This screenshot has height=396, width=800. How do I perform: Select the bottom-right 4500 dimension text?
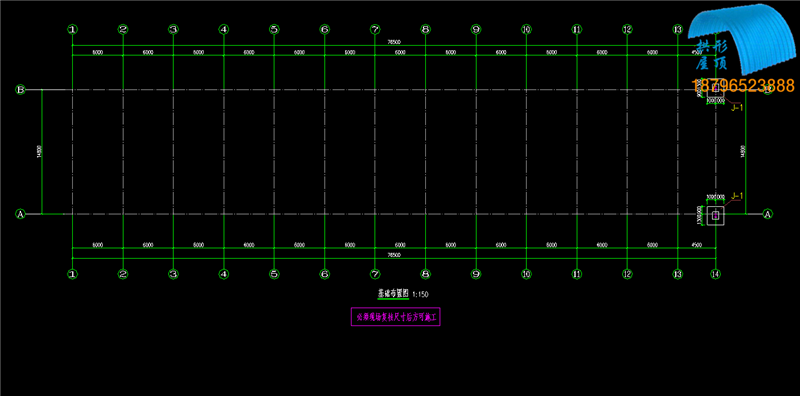pos(696,245)
